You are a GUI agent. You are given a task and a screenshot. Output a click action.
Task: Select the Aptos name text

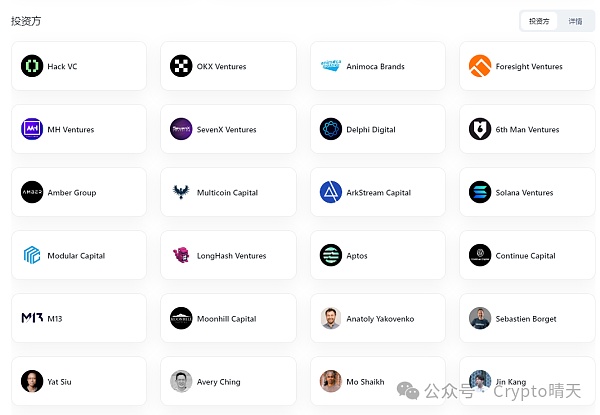coord(357,256)
